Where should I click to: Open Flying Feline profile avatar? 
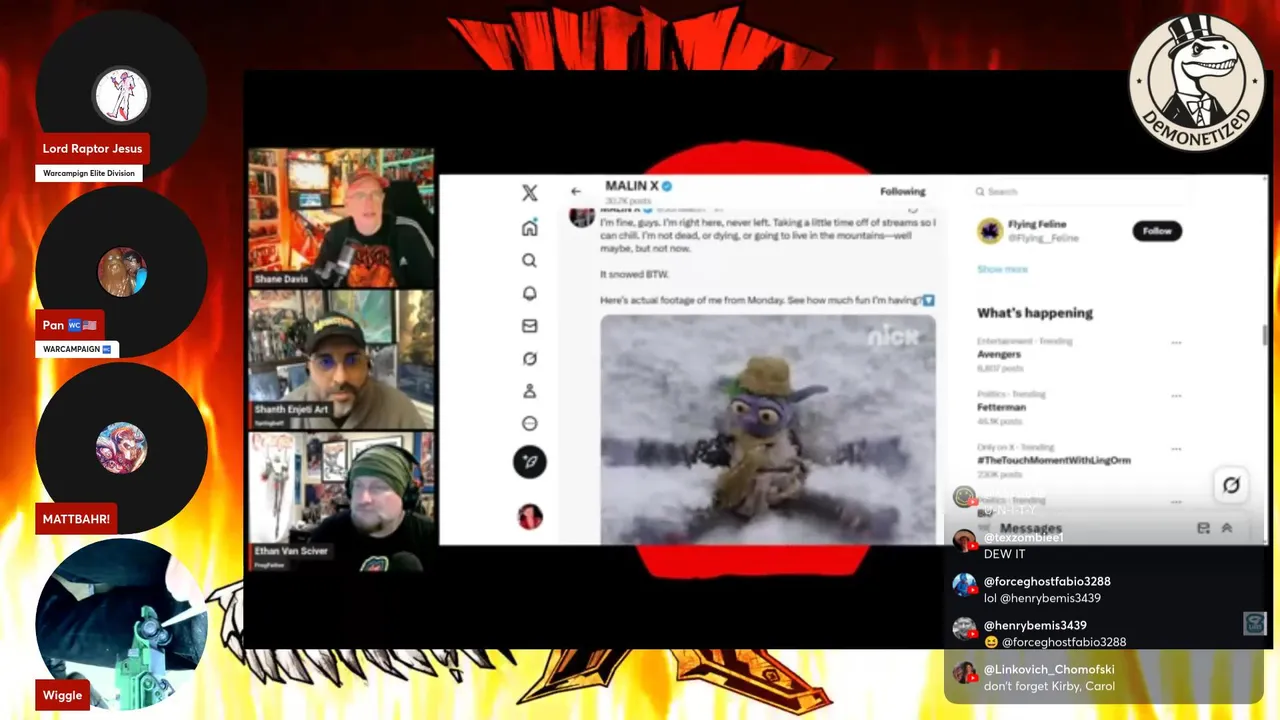[990, 231]
